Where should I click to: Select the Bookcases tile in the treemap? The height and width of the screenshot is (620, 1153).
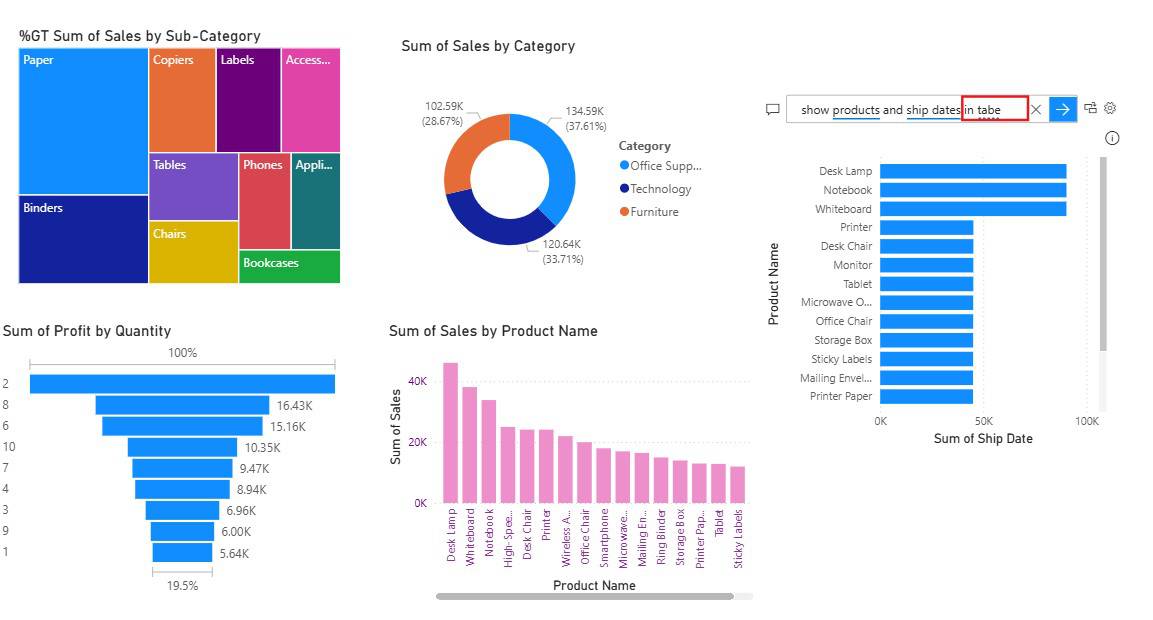click(290, 266)
